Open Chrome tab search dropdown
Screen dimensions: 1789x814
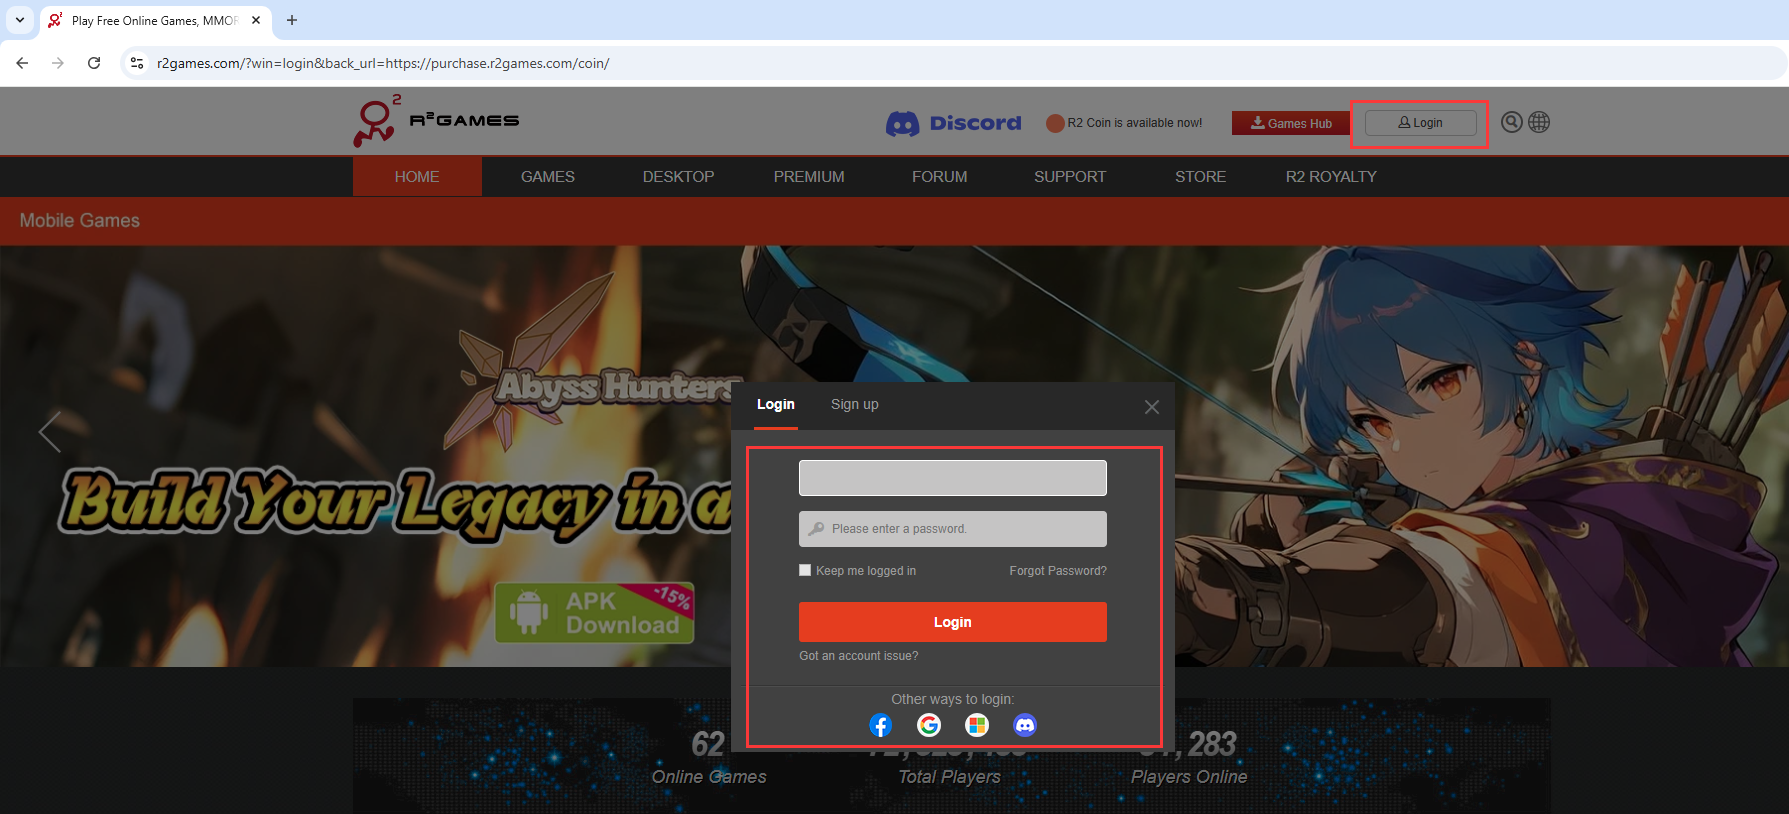coord(20,20)
